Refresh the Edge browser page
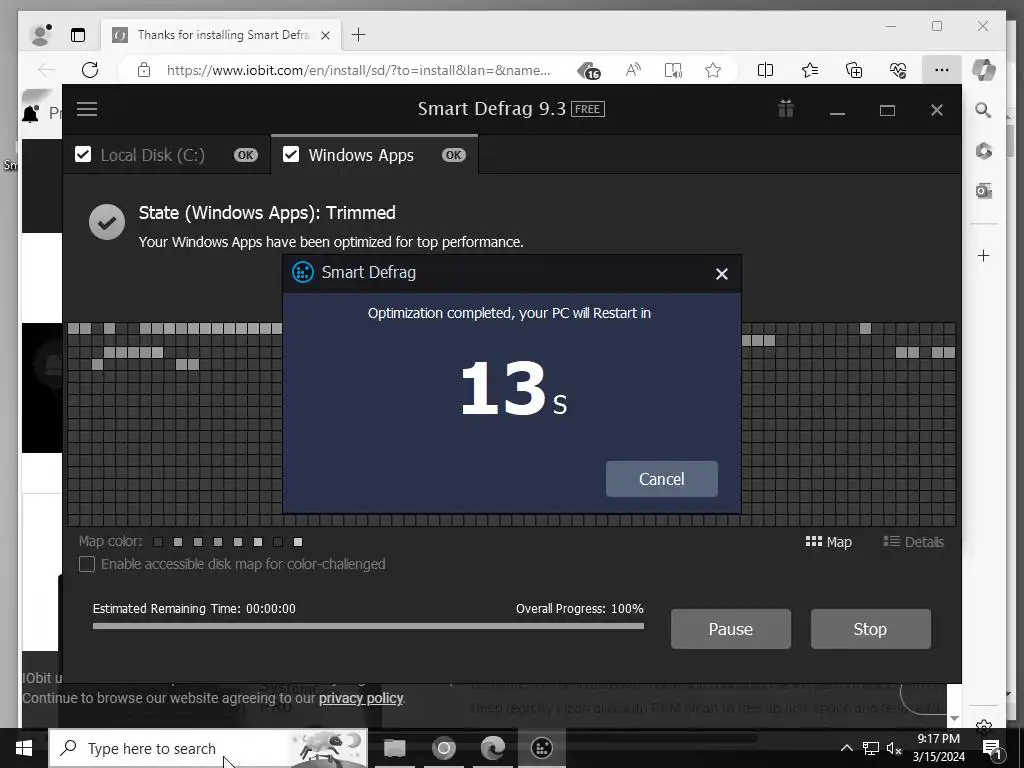Viewport: 1024px width, 768px height. [x=89, y=70]
